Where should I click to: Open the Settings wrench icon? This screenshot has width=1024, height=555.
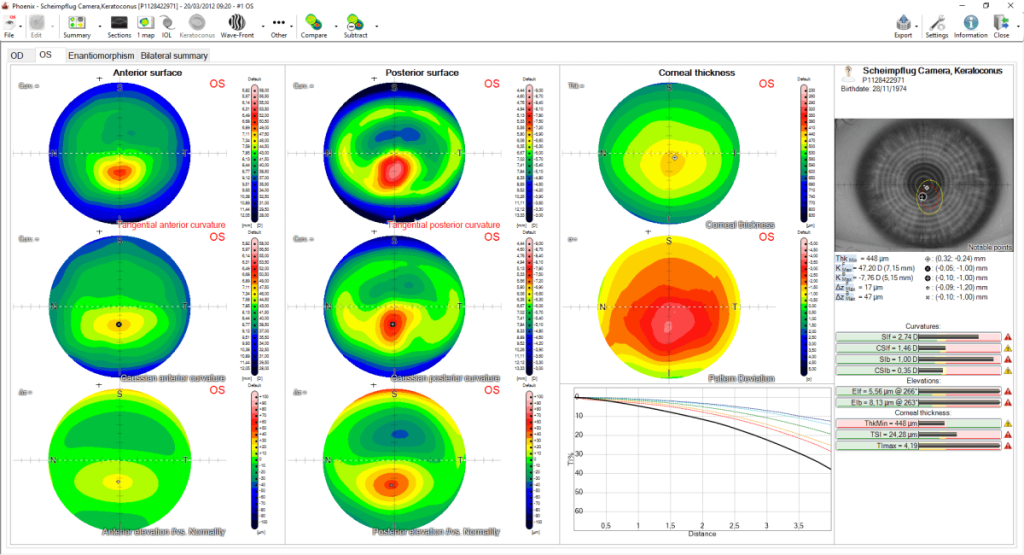[937, 22]
